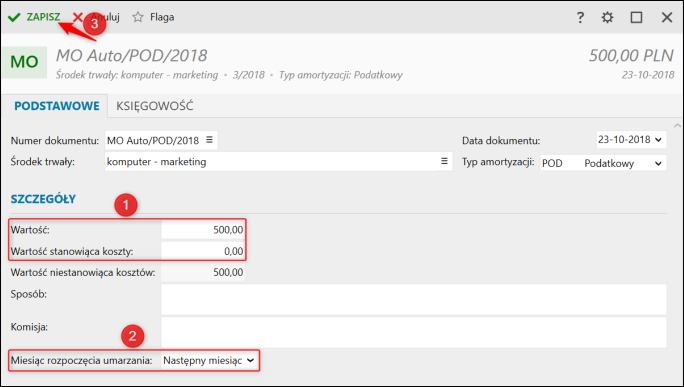Open Środek trwały list icon

click(x=444, y=161)
